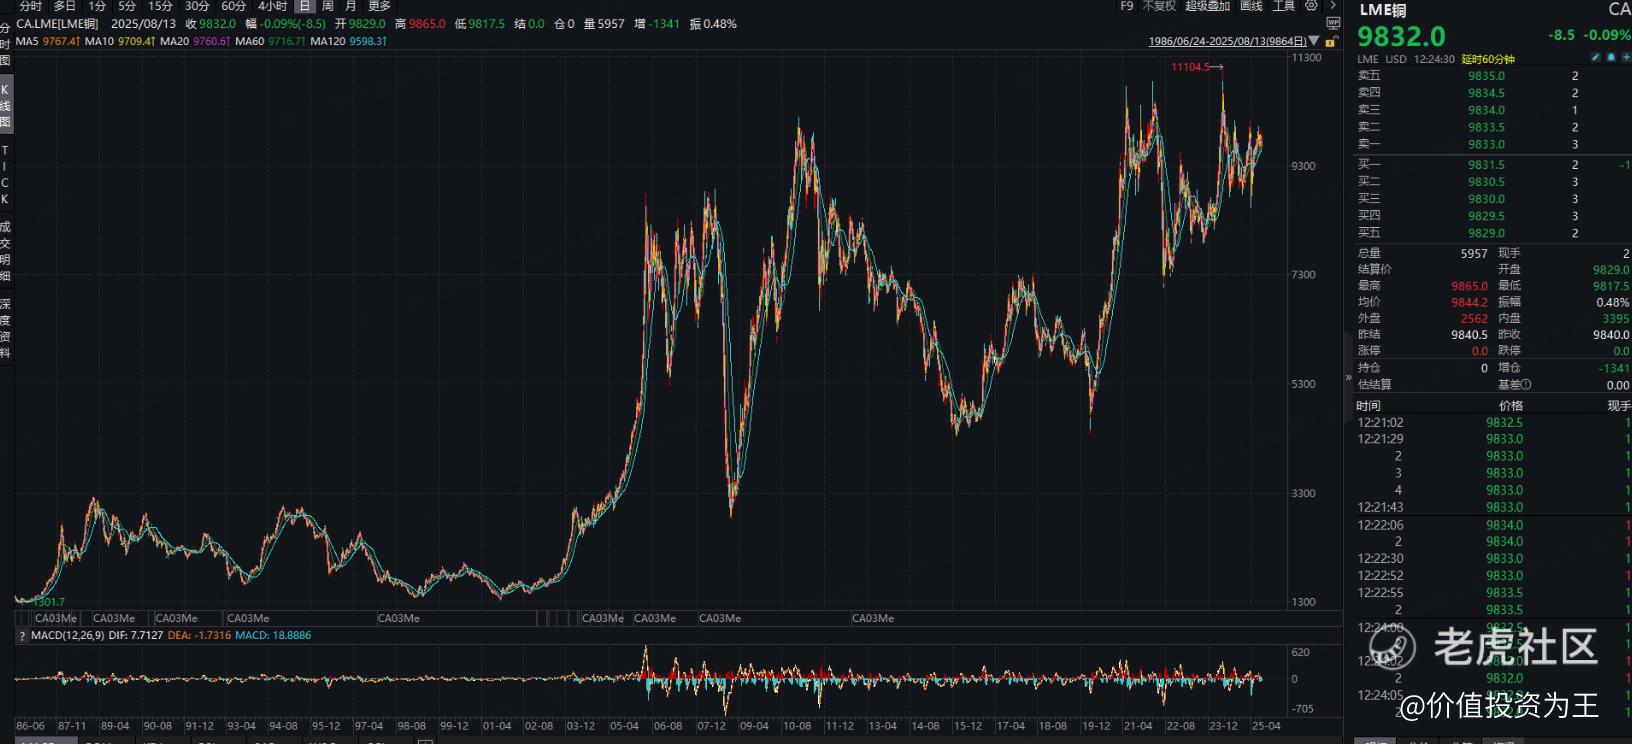Select the 30分 timeframe
1632x744 pixels.
point(197,6)
